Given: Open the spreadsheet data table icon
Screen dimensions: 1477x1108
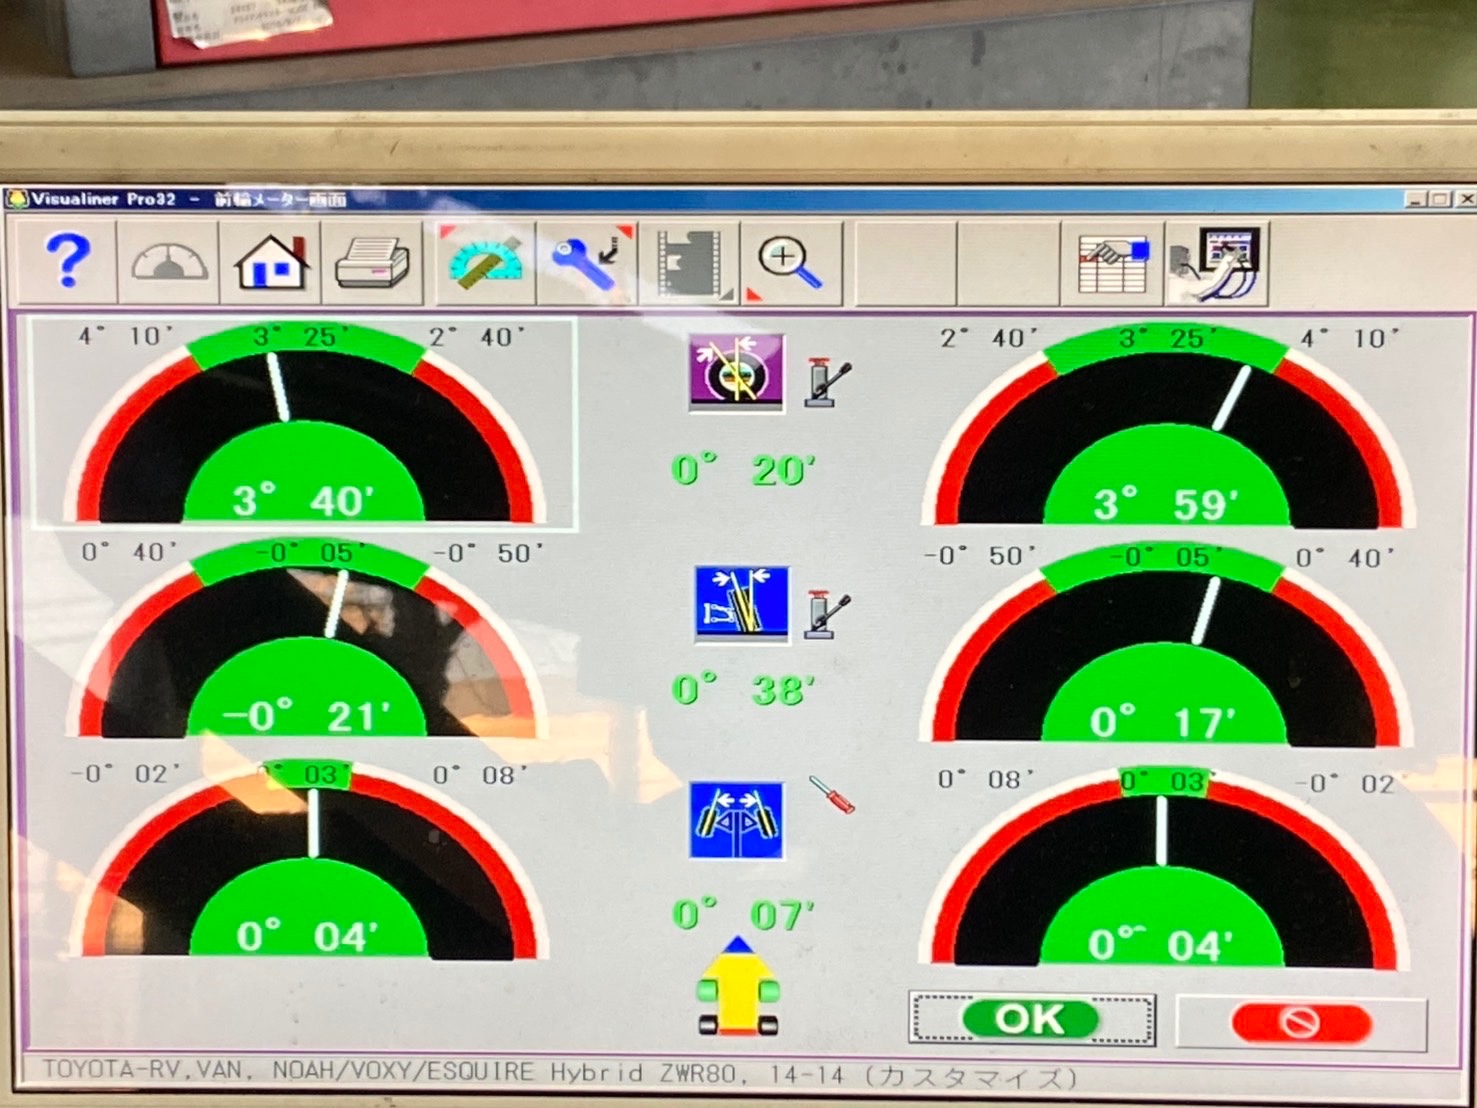Looking at the screenshot, I should [x=1113, y=264].
